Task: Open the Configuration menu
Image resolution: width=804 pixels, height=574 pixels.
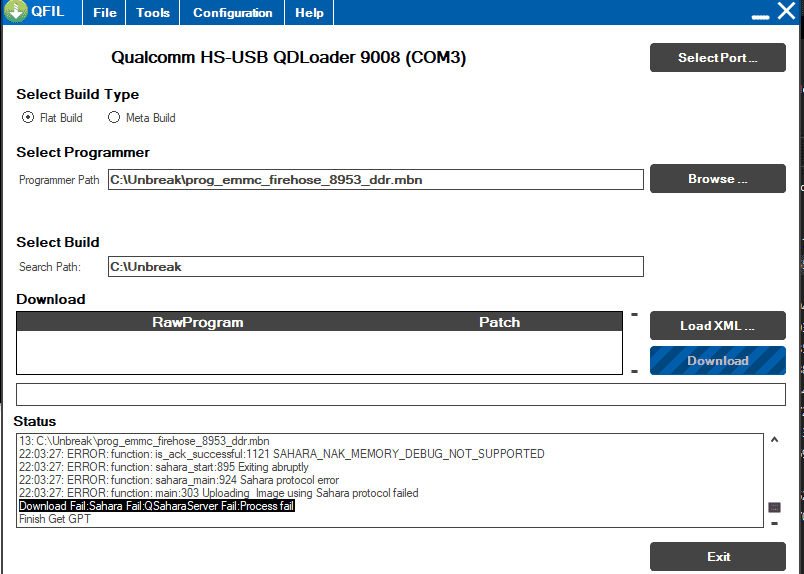Action: click(232, 13)
